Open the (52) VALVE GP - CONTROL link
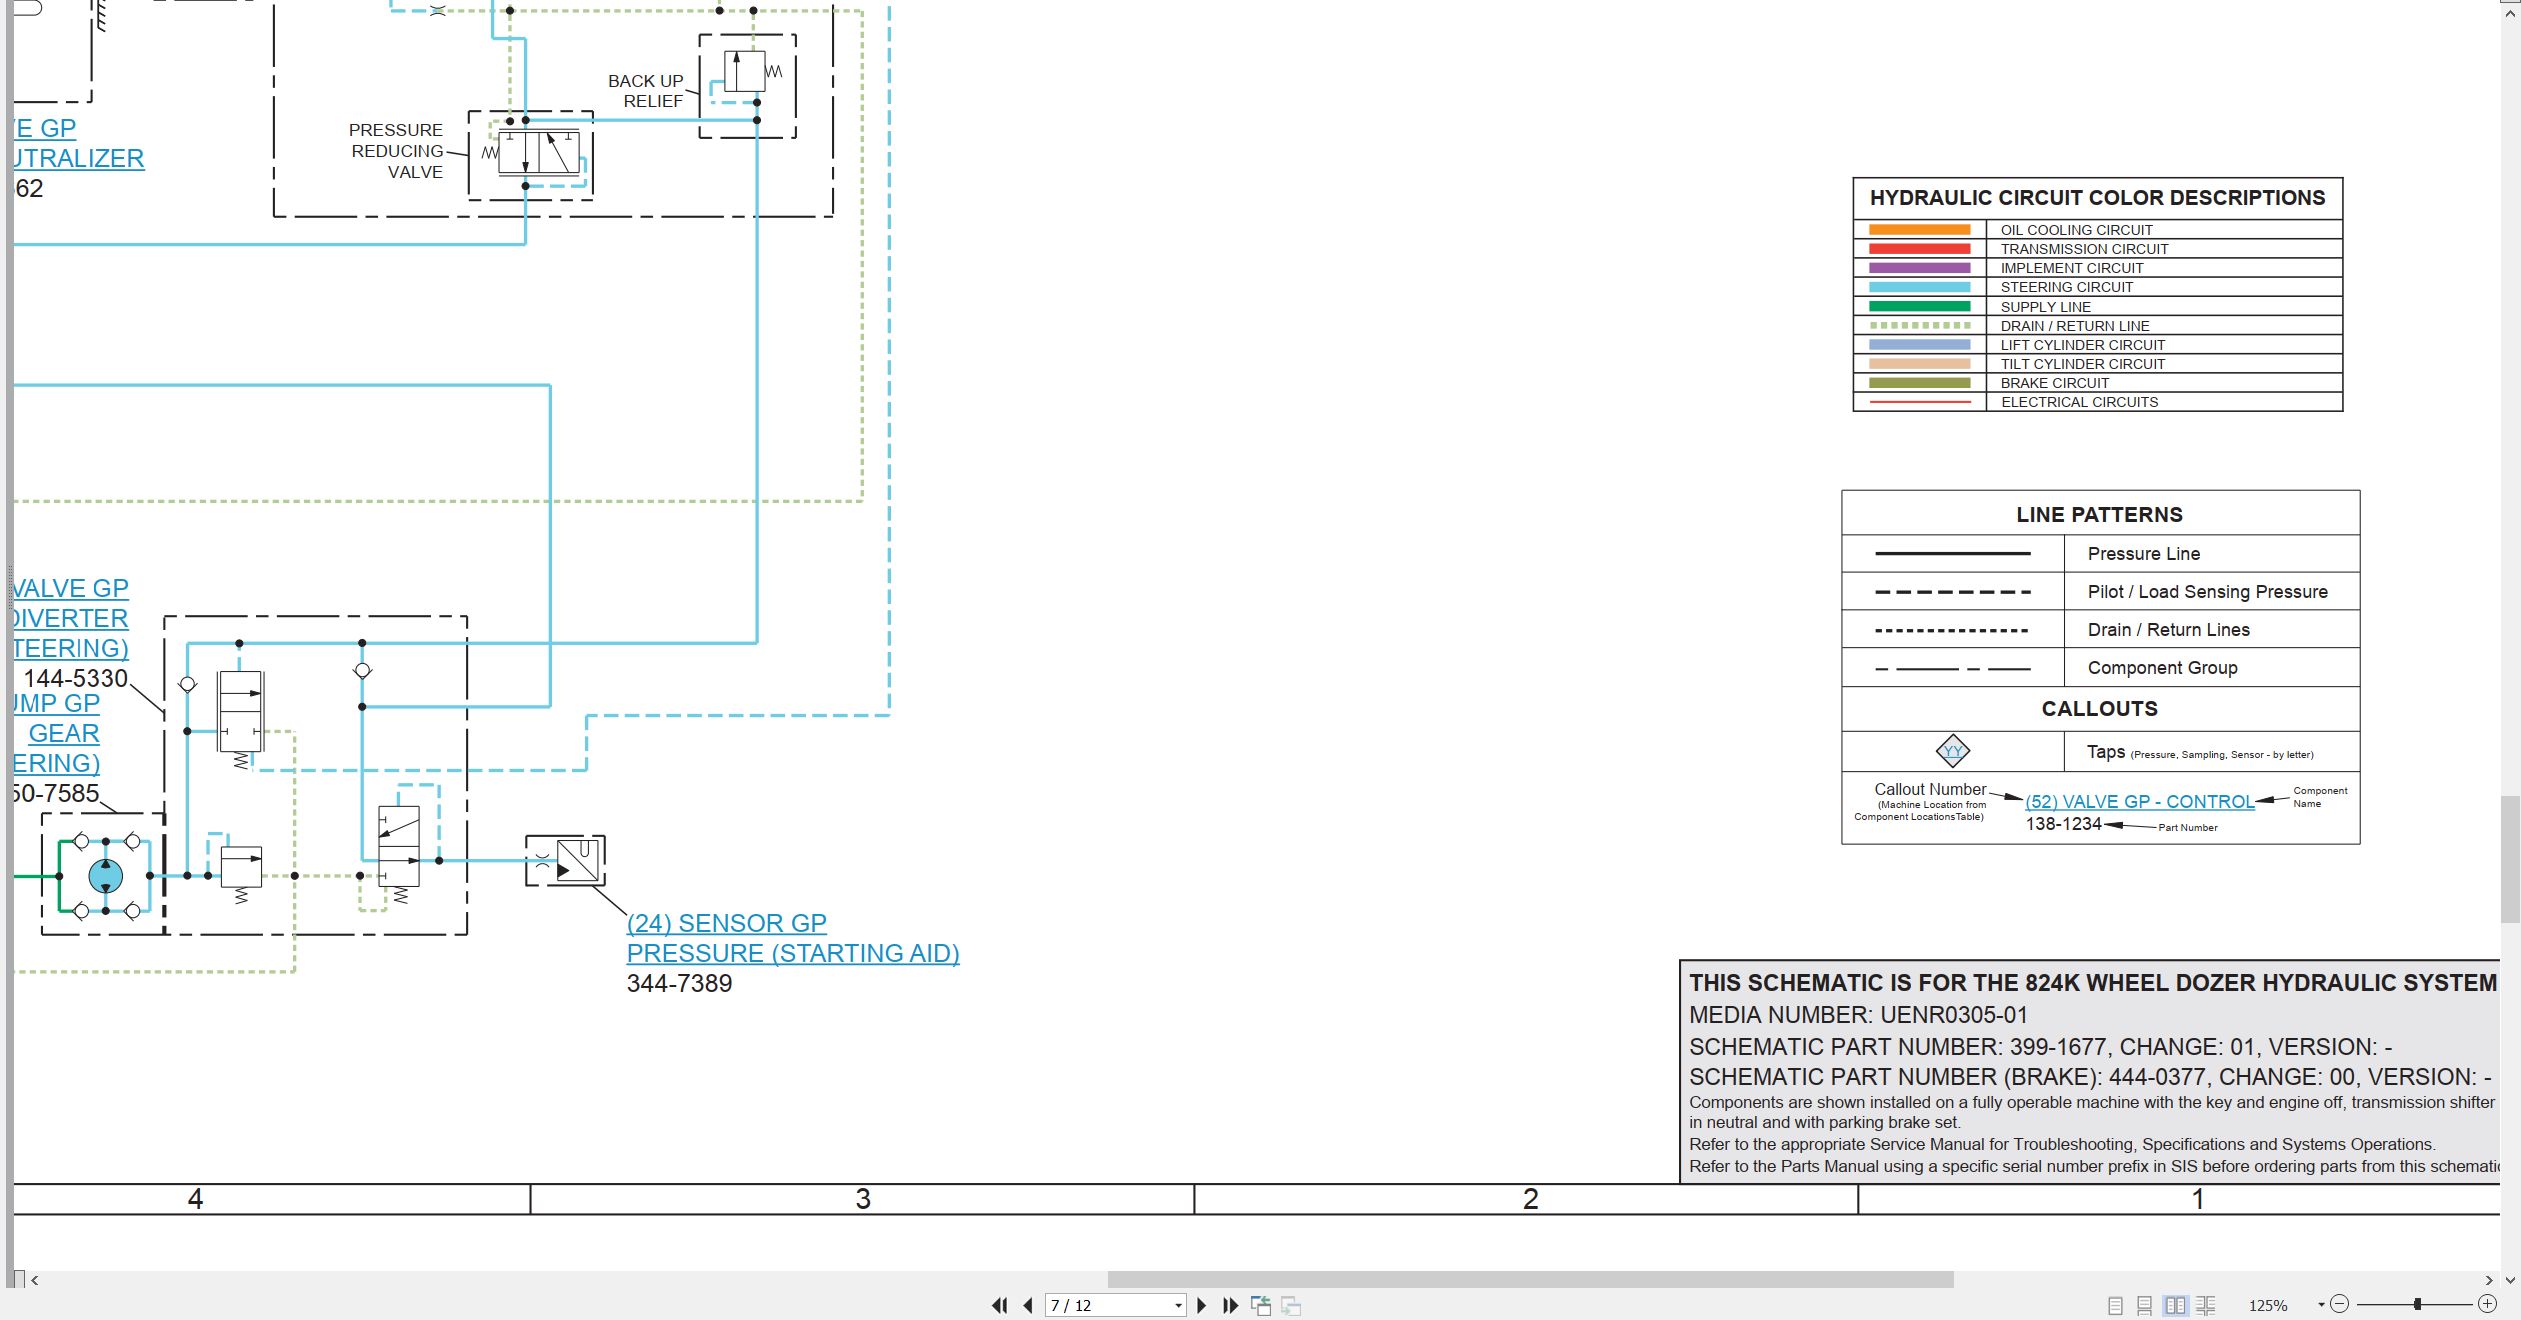 [2140, 802]
